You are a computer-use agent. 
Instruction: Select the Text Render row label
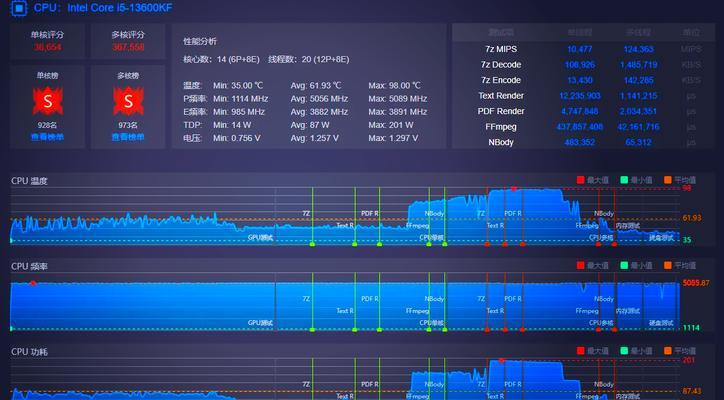click(501, 96)
